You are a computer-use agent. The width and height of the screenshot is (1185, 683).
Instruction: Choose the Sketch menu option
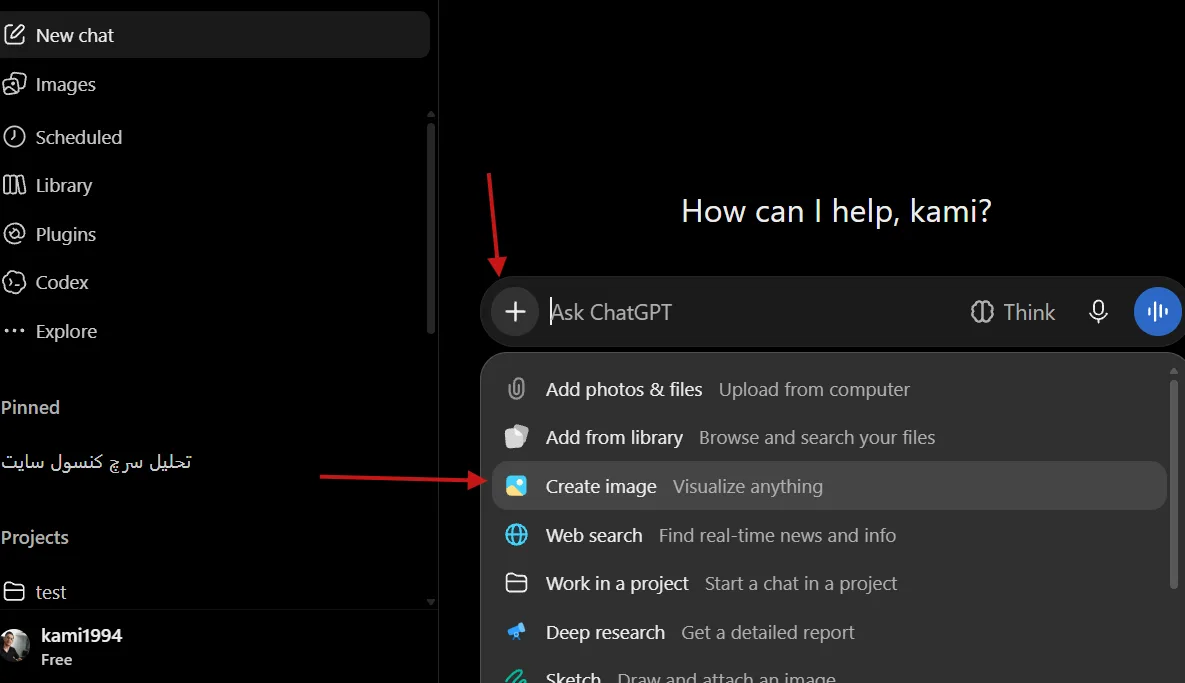(829, 671)
